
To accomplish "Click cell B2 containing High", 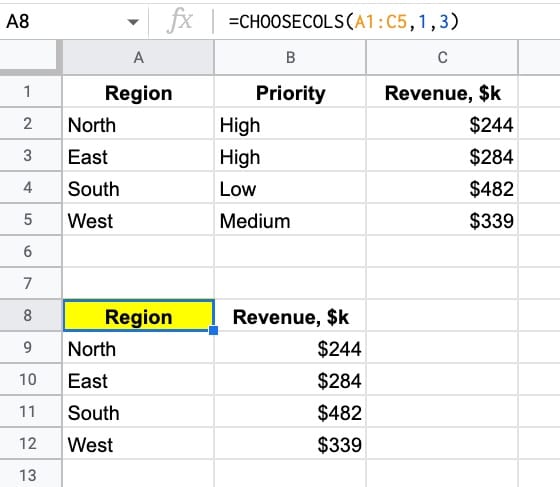I will pos(290,124).
